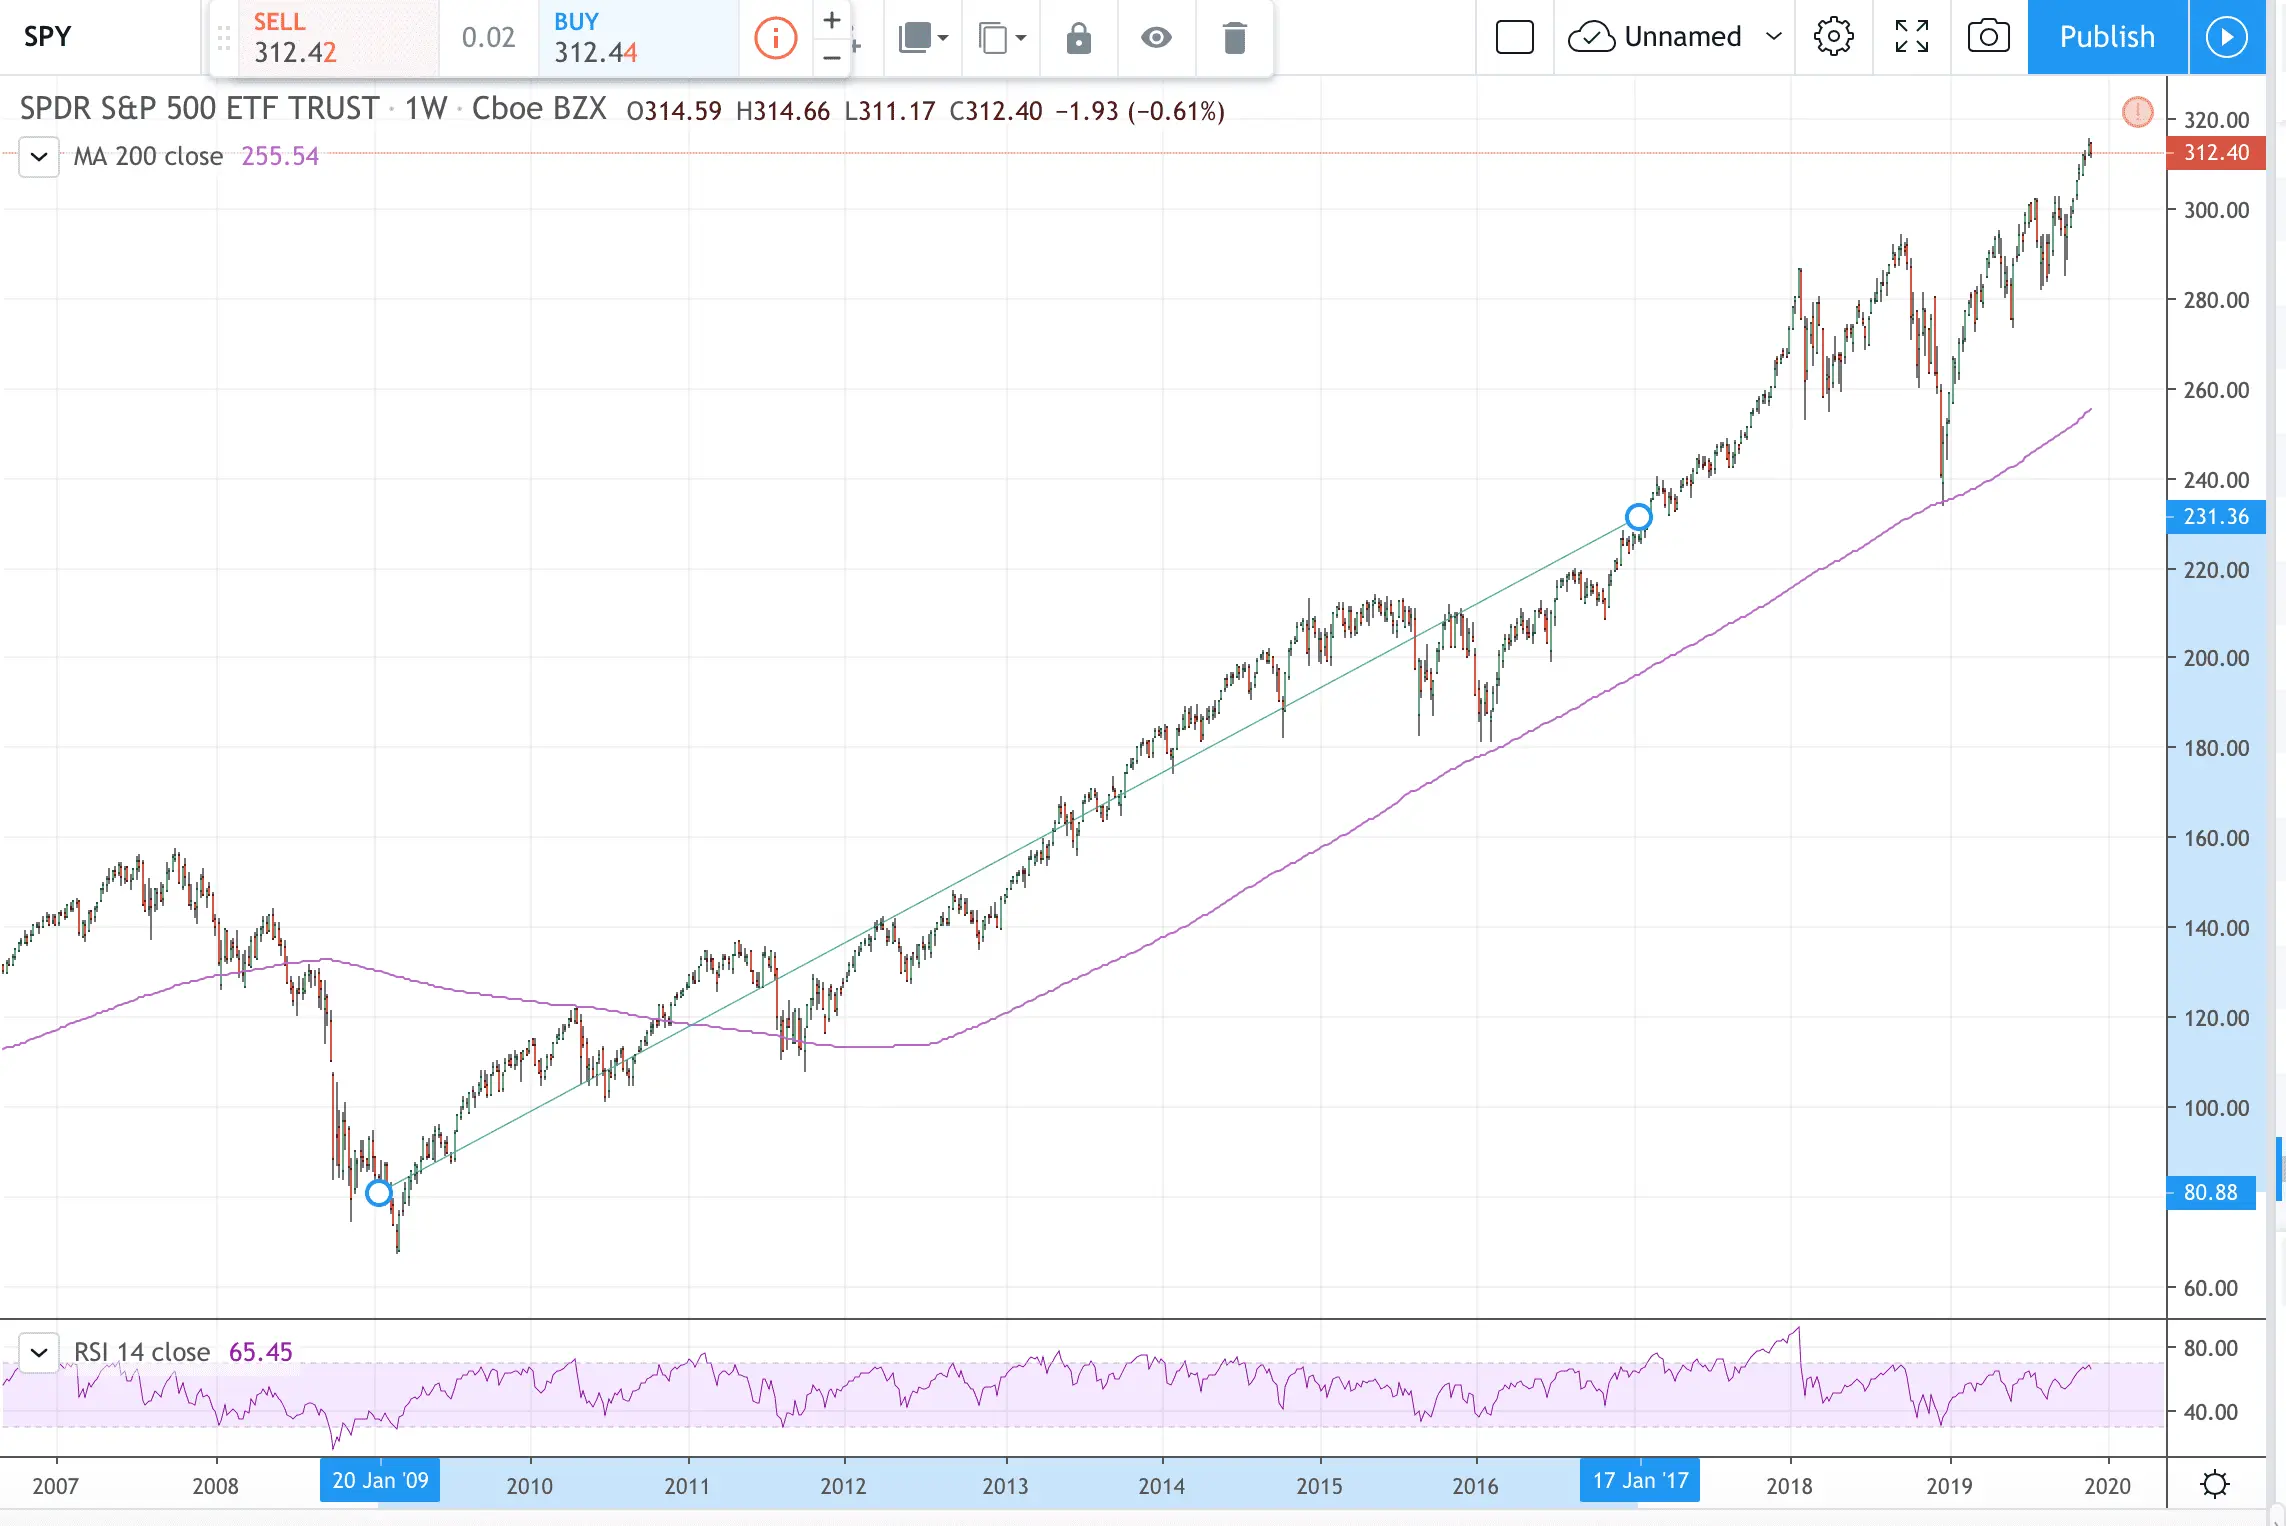The image size is (2286, 1526).
Task: Collapse the MA 200 indicator legend
Action: click(x=39, y=157)
